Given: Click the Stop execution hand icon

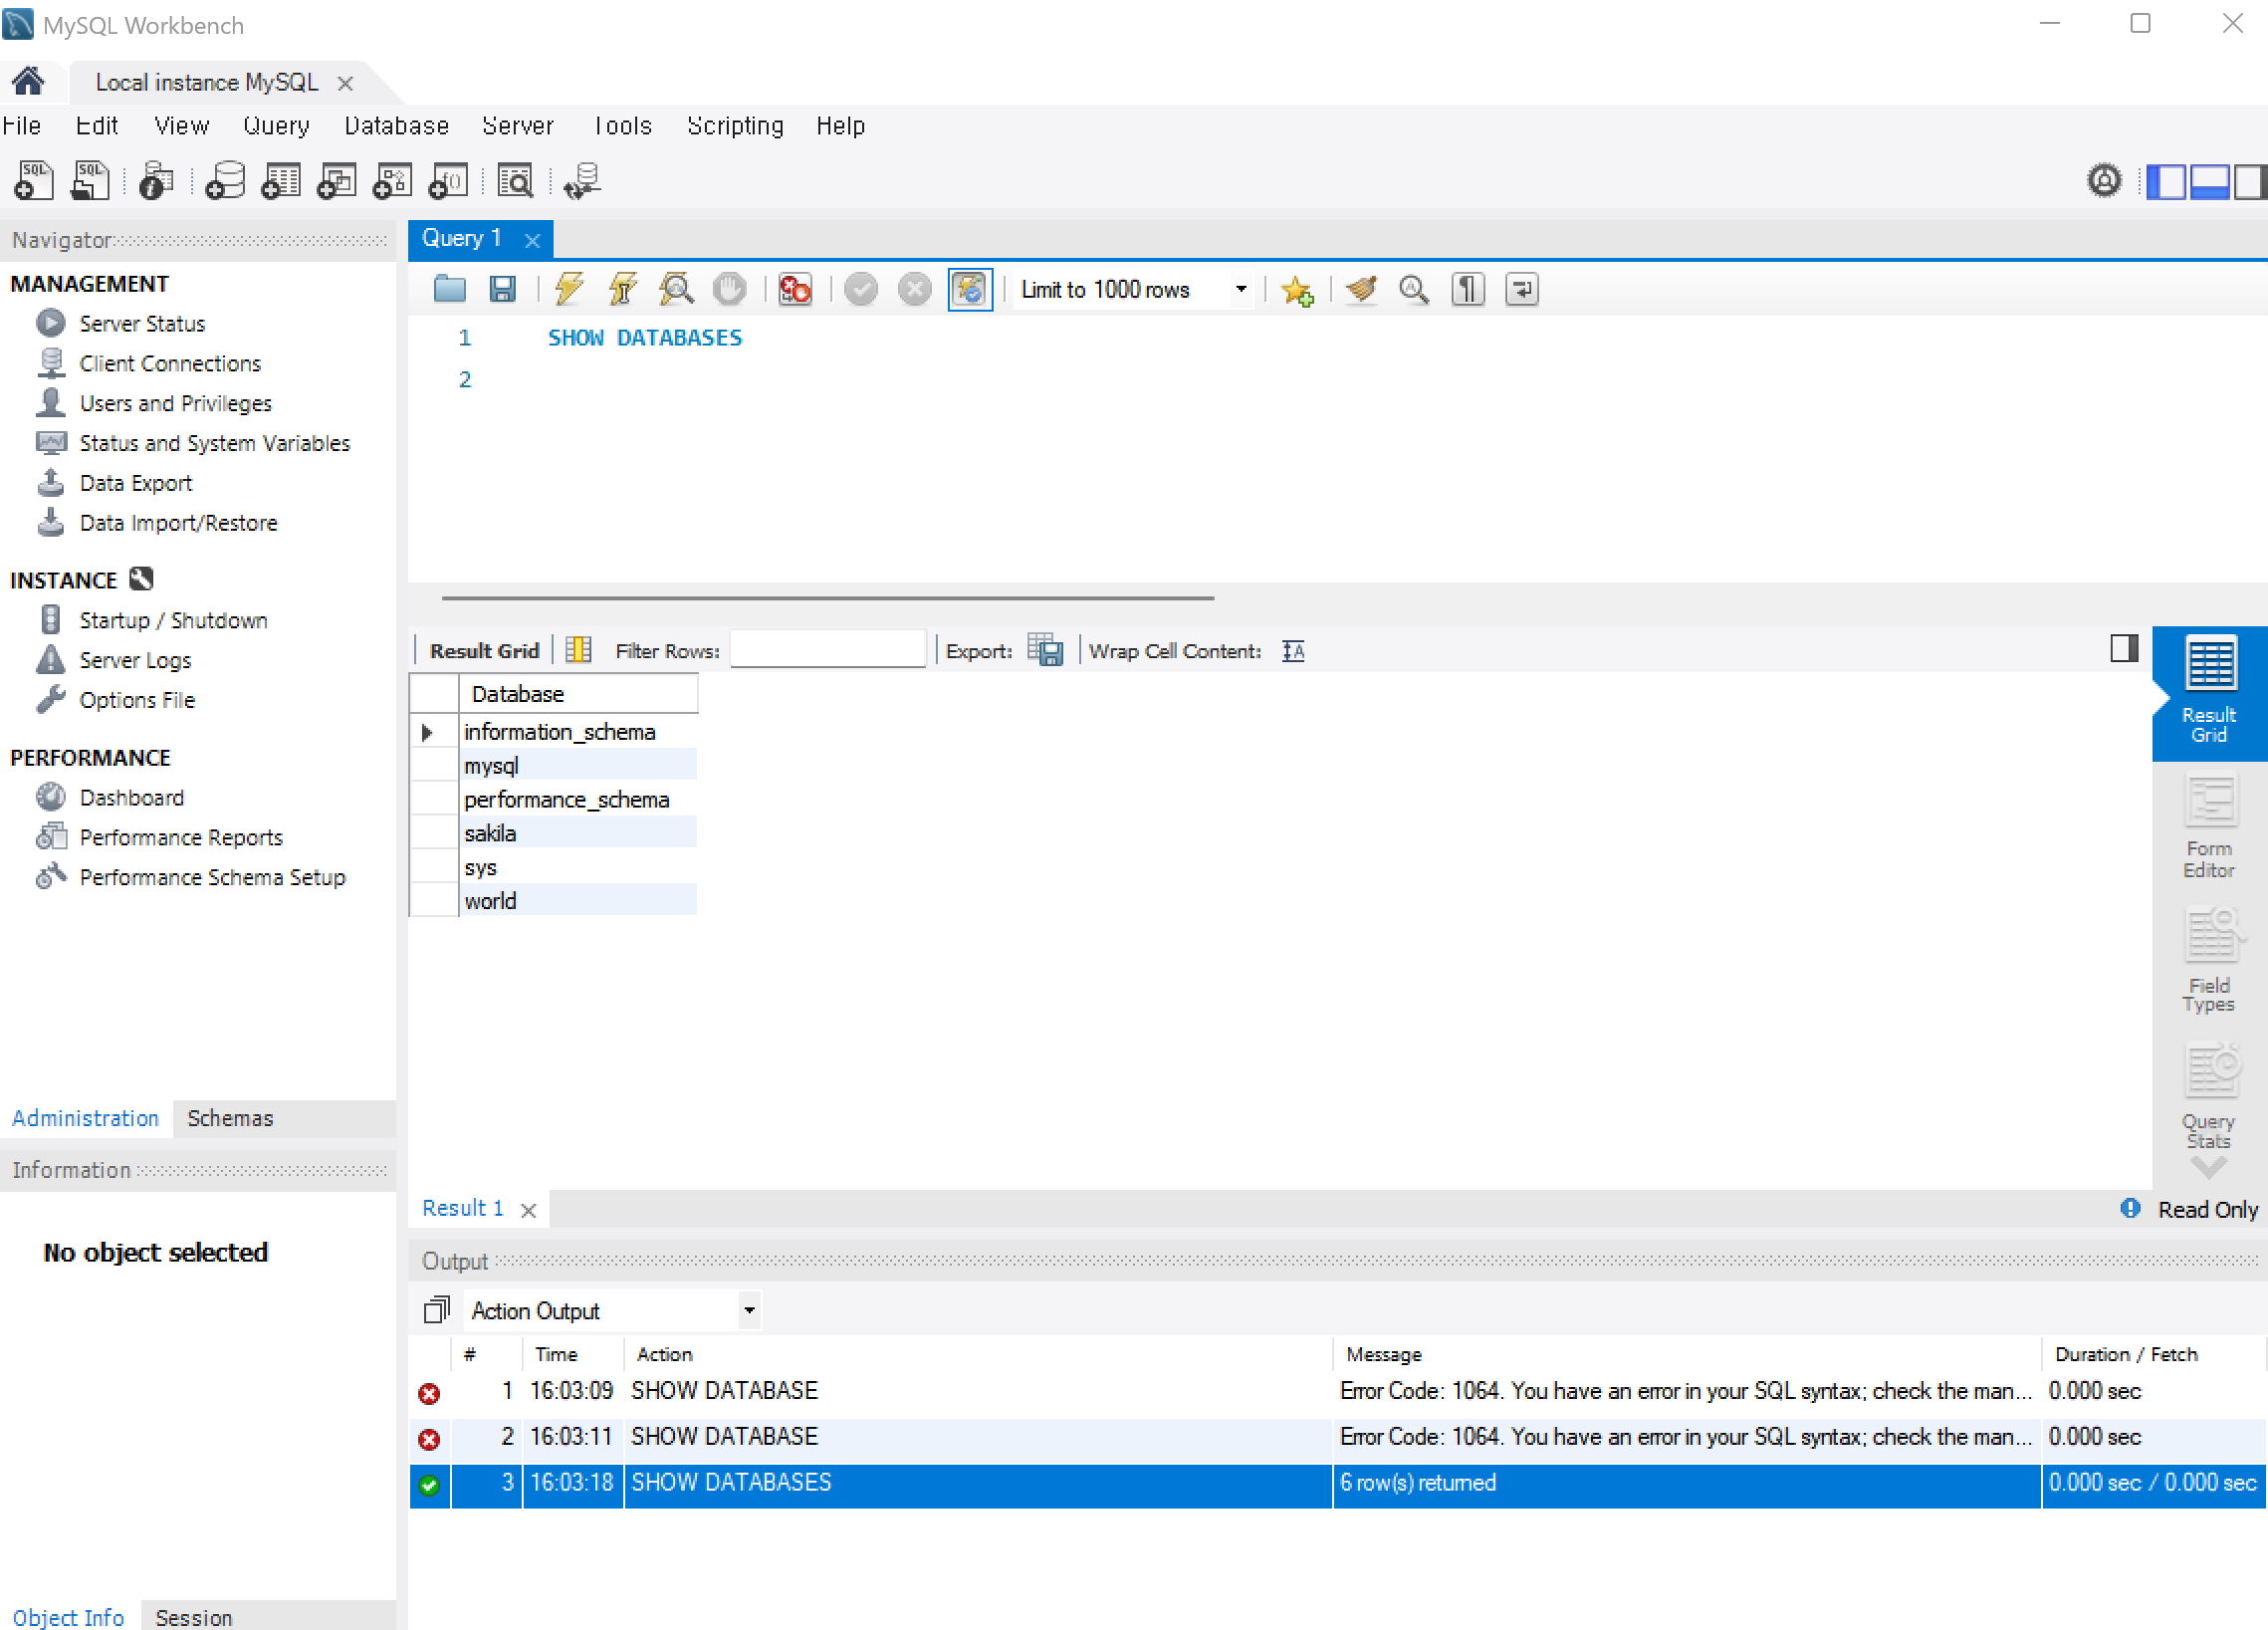Looking at the screenshot, I should pos(729,290).
